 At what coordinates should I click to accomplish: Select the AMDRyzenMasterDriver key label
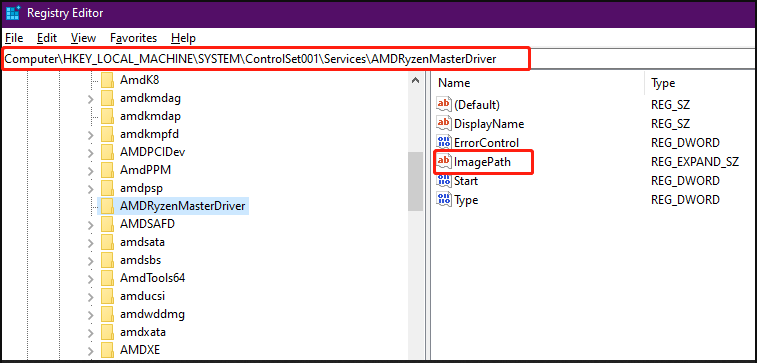(183, 207)
